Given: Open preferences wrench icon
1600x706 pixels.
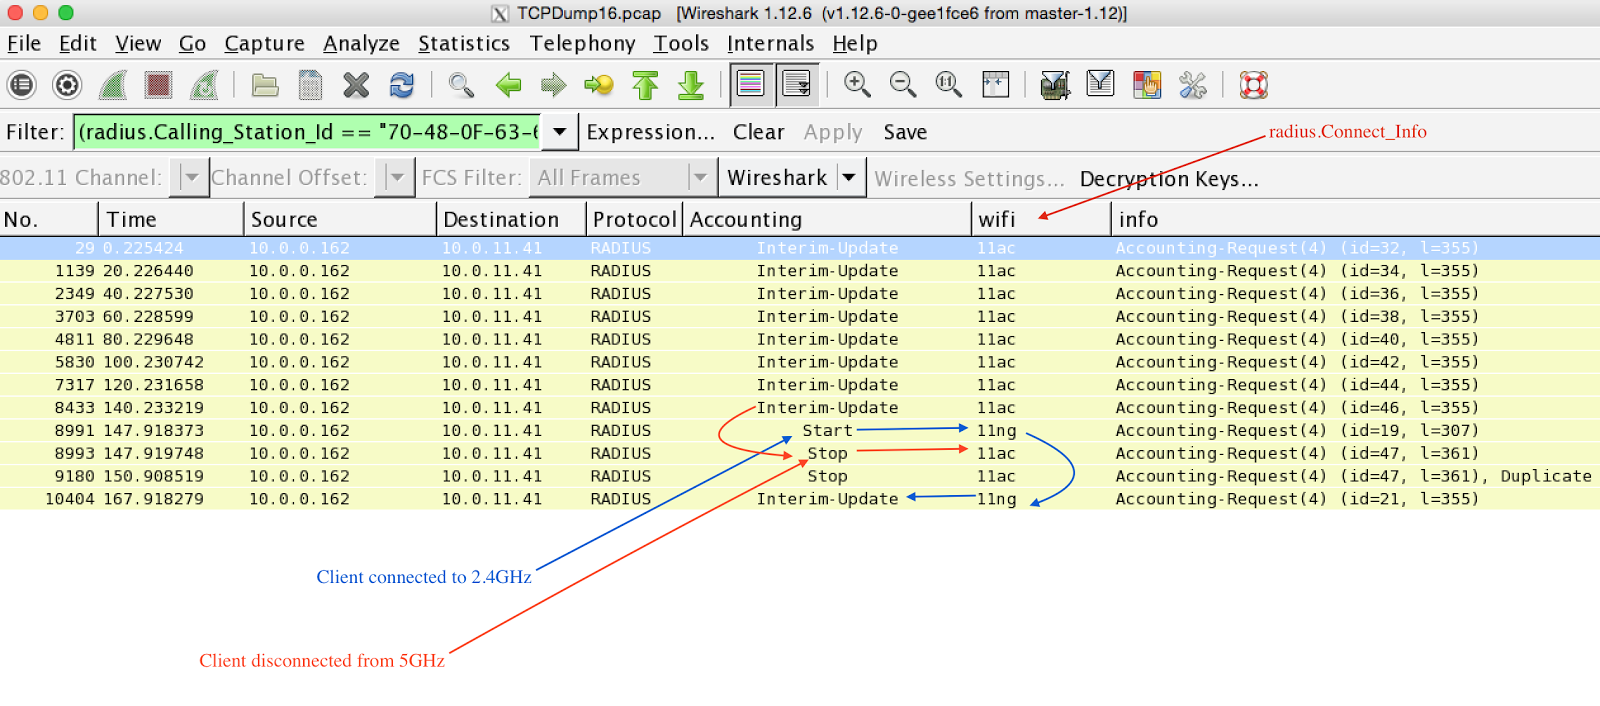Looking at the screenshot, I should (1192, 85).
